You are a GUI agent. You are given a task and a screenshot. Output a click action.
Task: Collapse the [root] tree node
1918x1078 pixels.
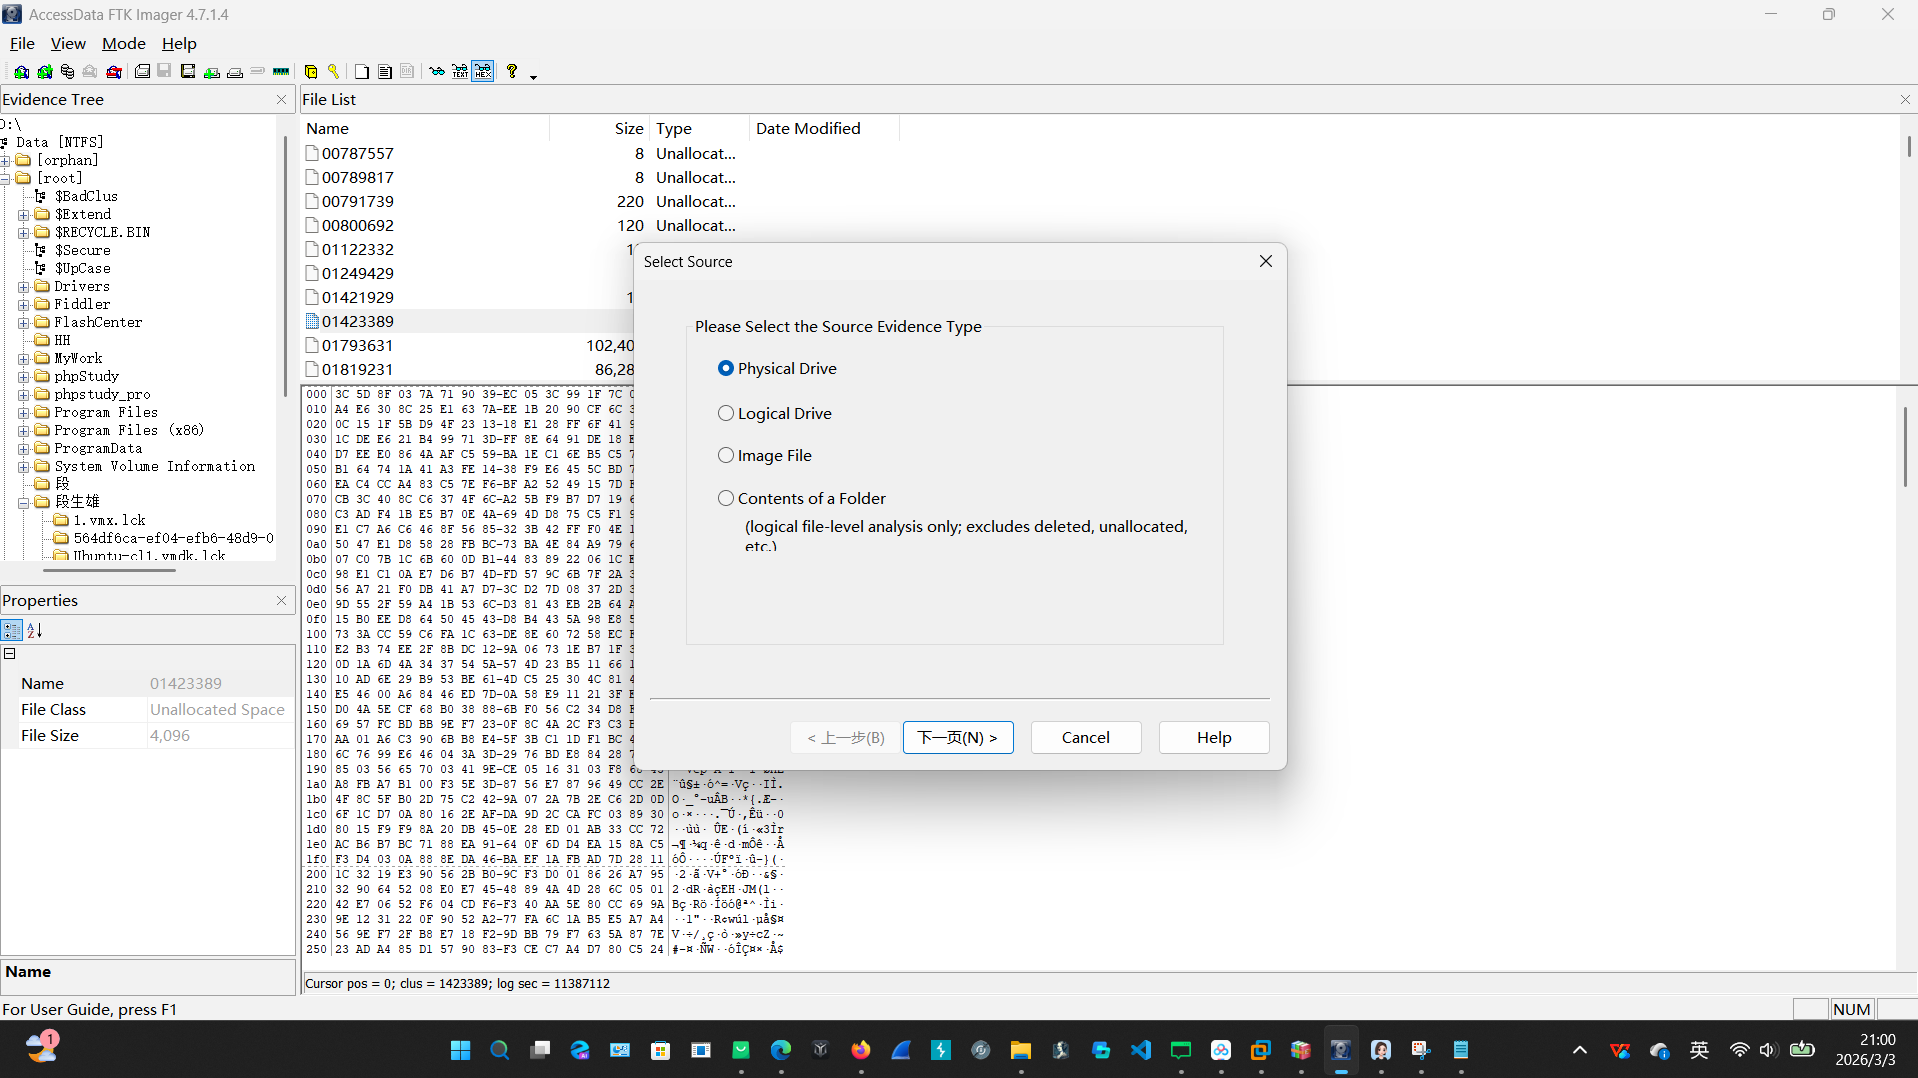tap(6, 179)
